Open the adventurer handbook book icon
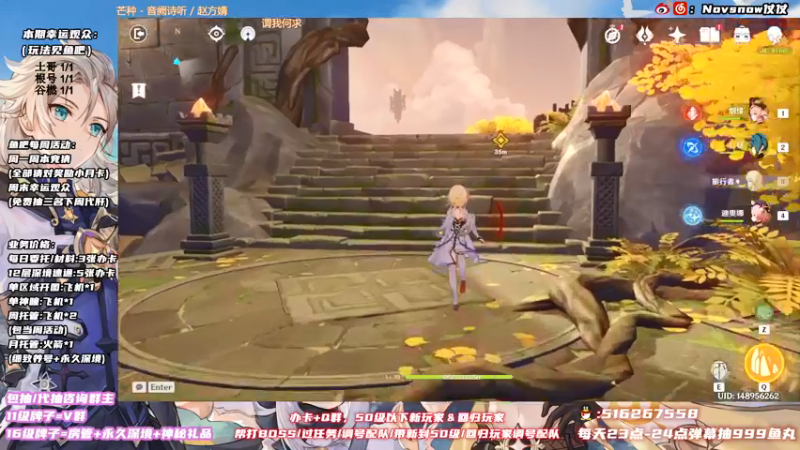This screenshot has height=450, width=800. point(710,35)
